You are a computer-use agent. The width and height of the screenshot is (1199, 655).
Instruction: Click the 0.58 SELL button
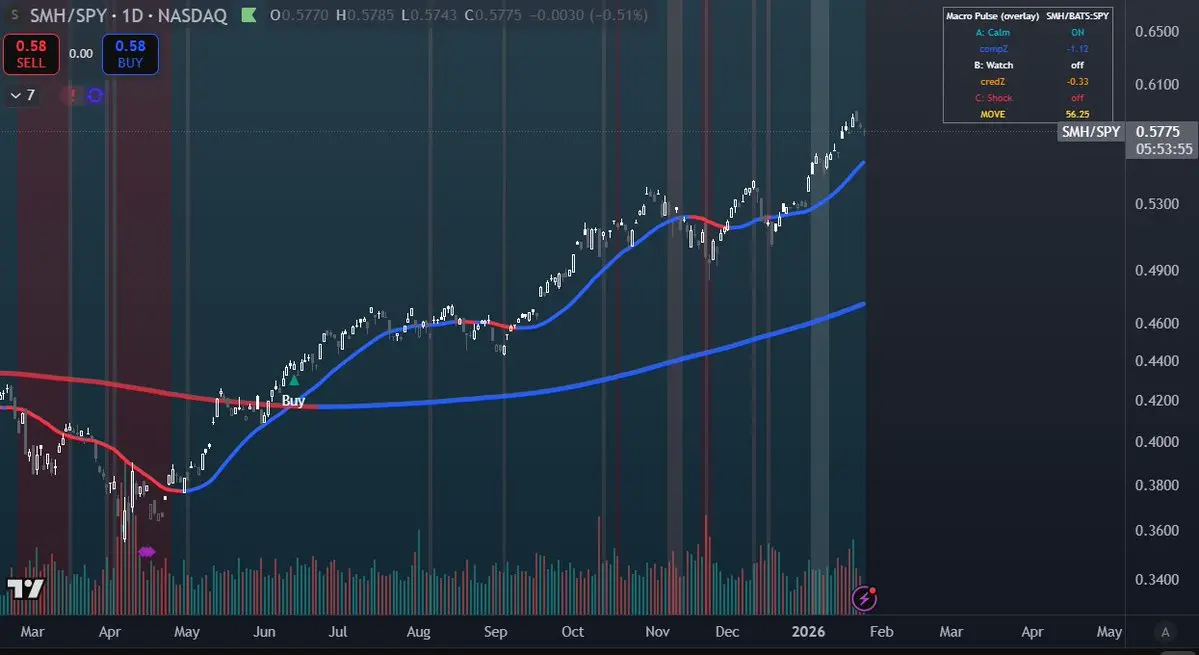(31, 54)
